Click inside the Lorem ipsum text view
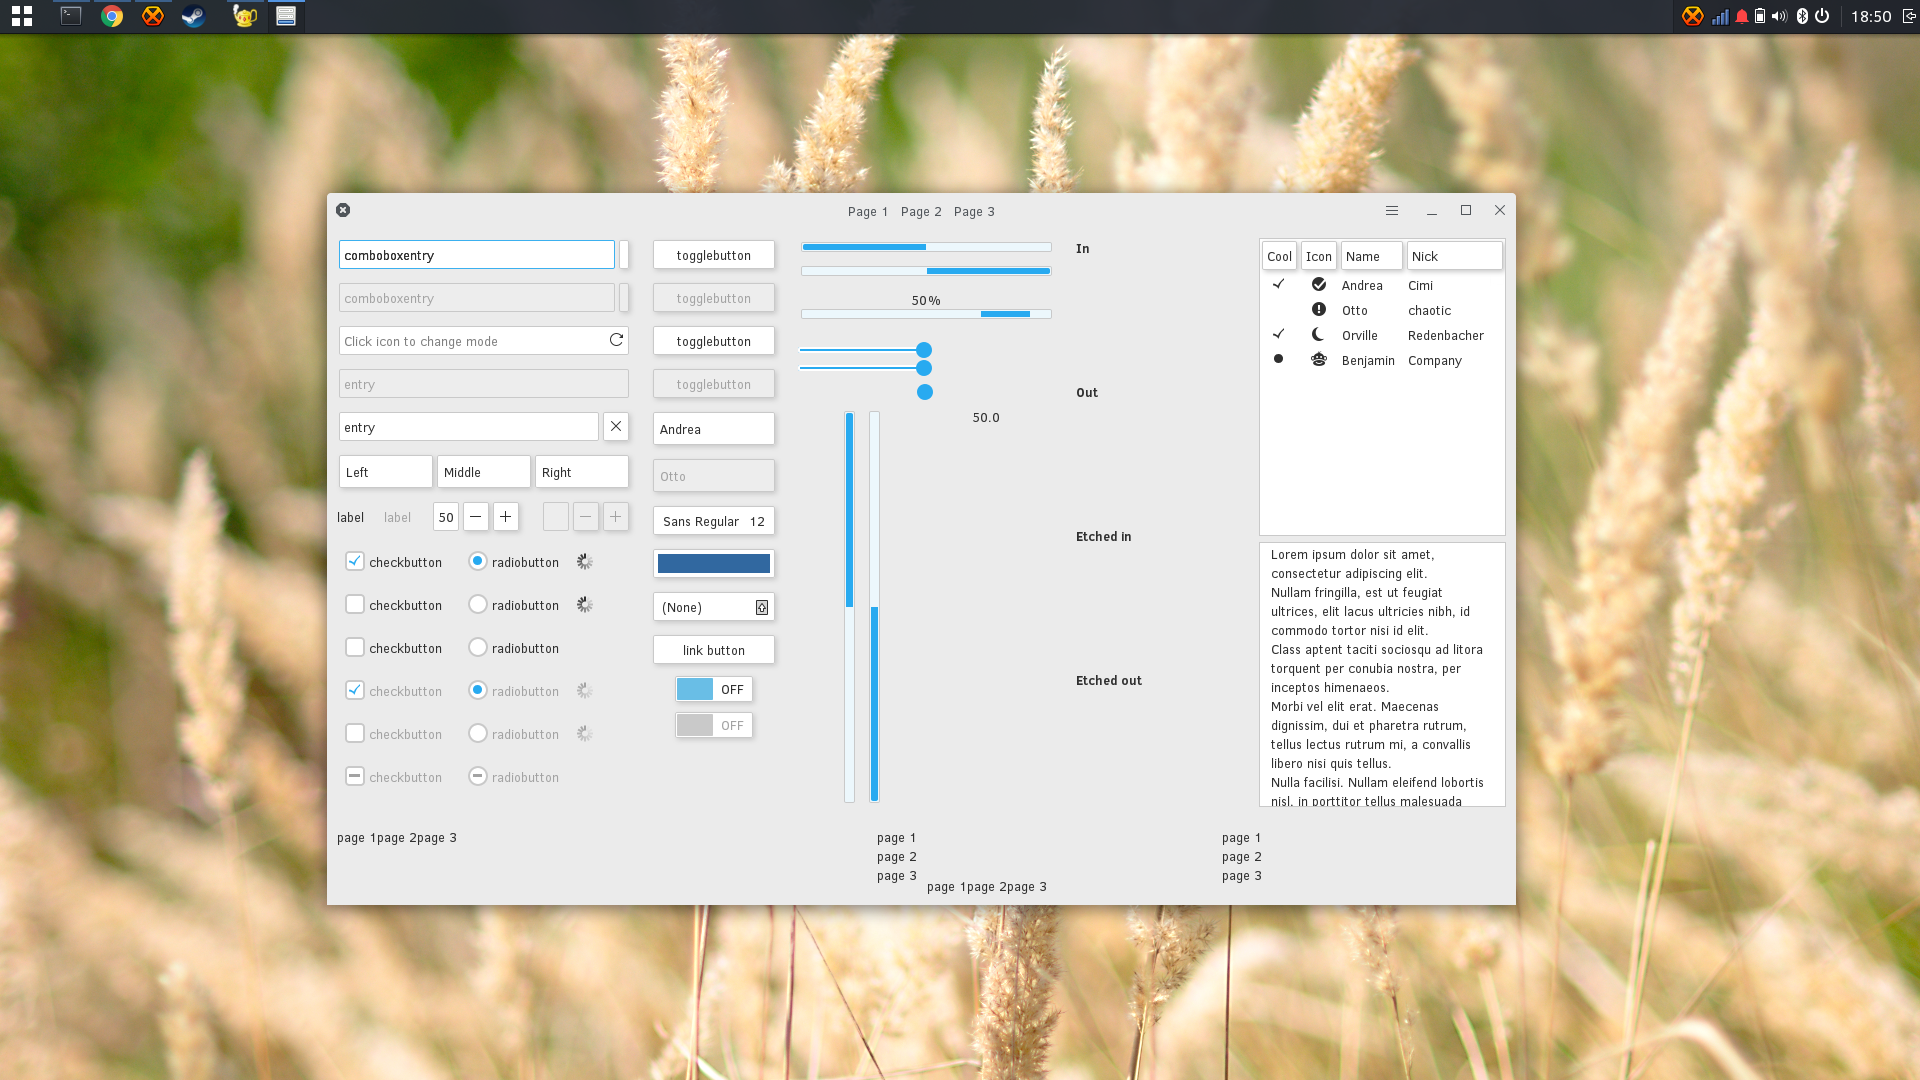1920x1080 pixels. (1382, 675)
